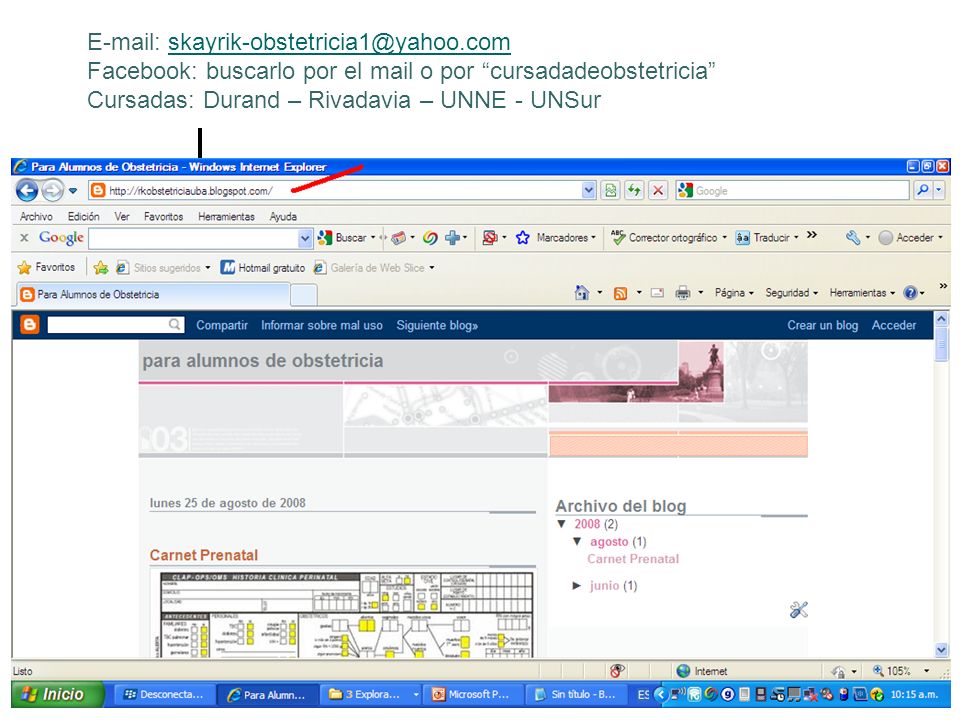Open the Carnet Prenatal post title
This screenshot has height=720, width=960.
[204, 555]
